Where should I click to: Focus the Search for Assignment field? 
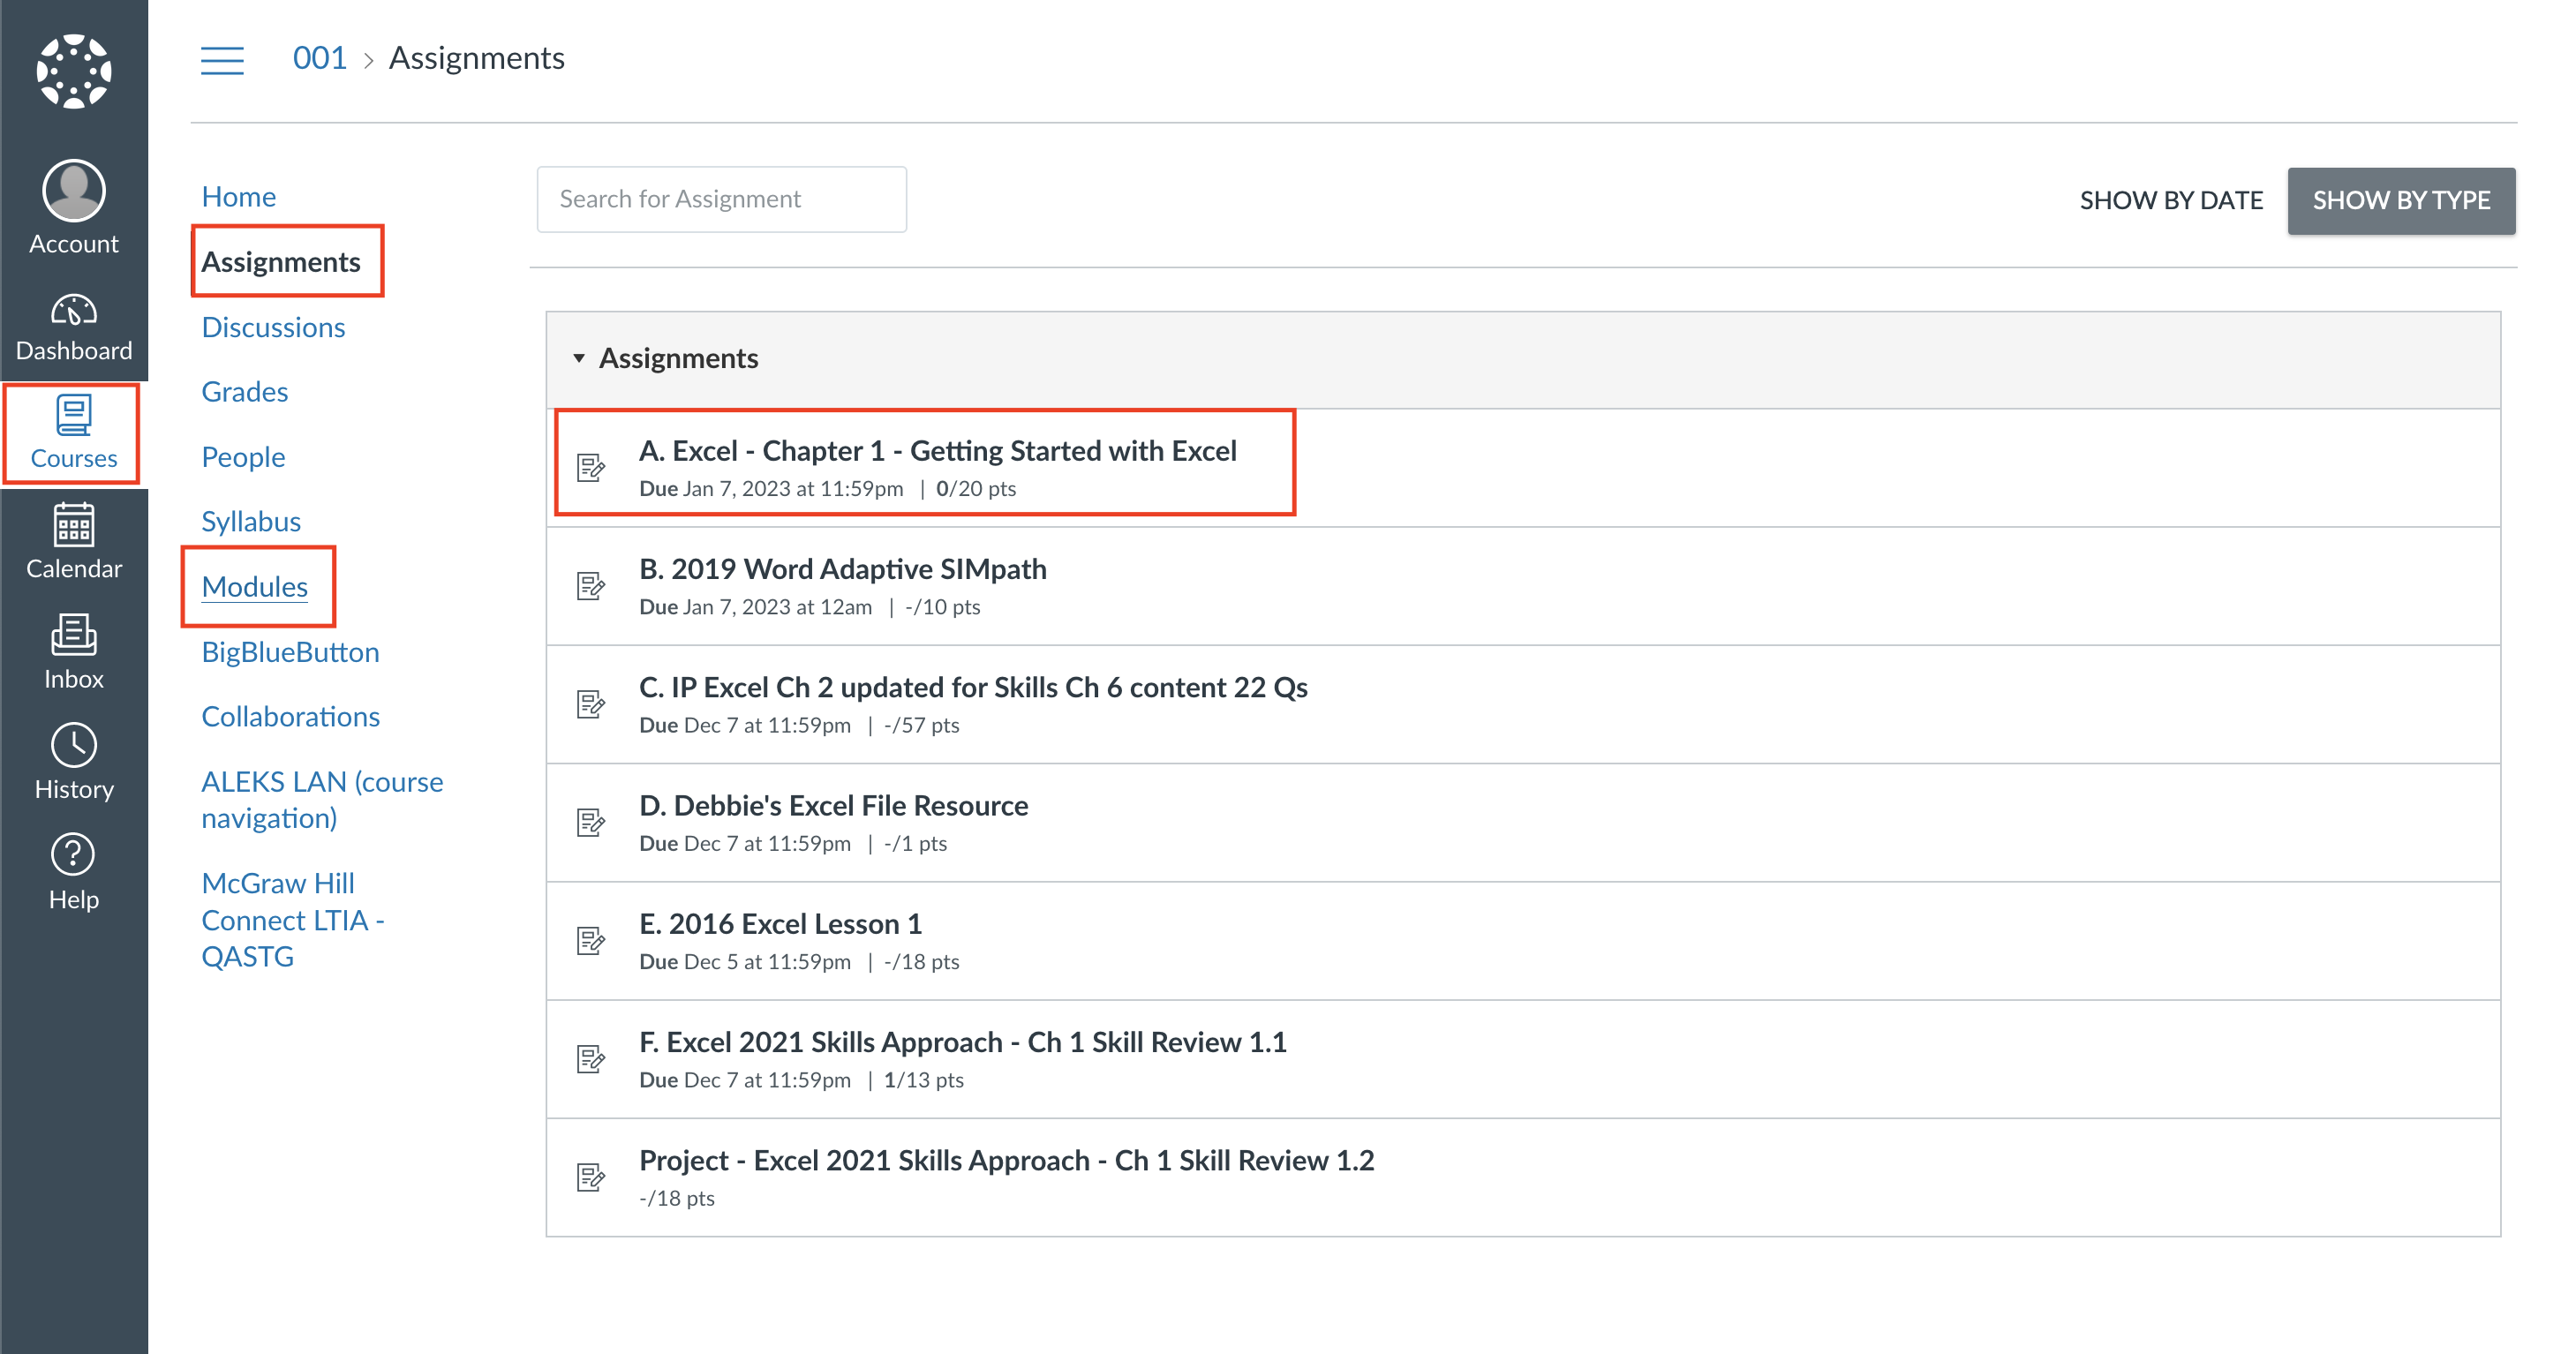click(x=721, y=199)
